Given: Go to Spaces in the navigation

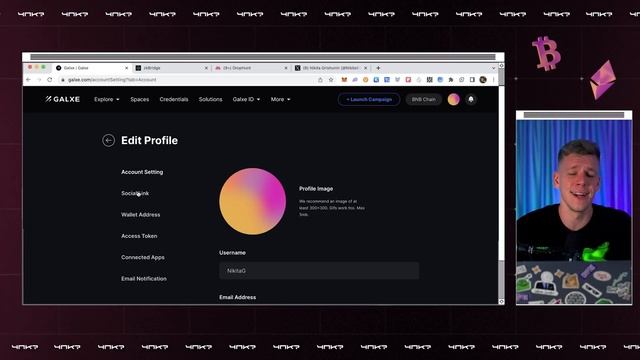Looking at the screenshot, I should click(x=140, y=99).
